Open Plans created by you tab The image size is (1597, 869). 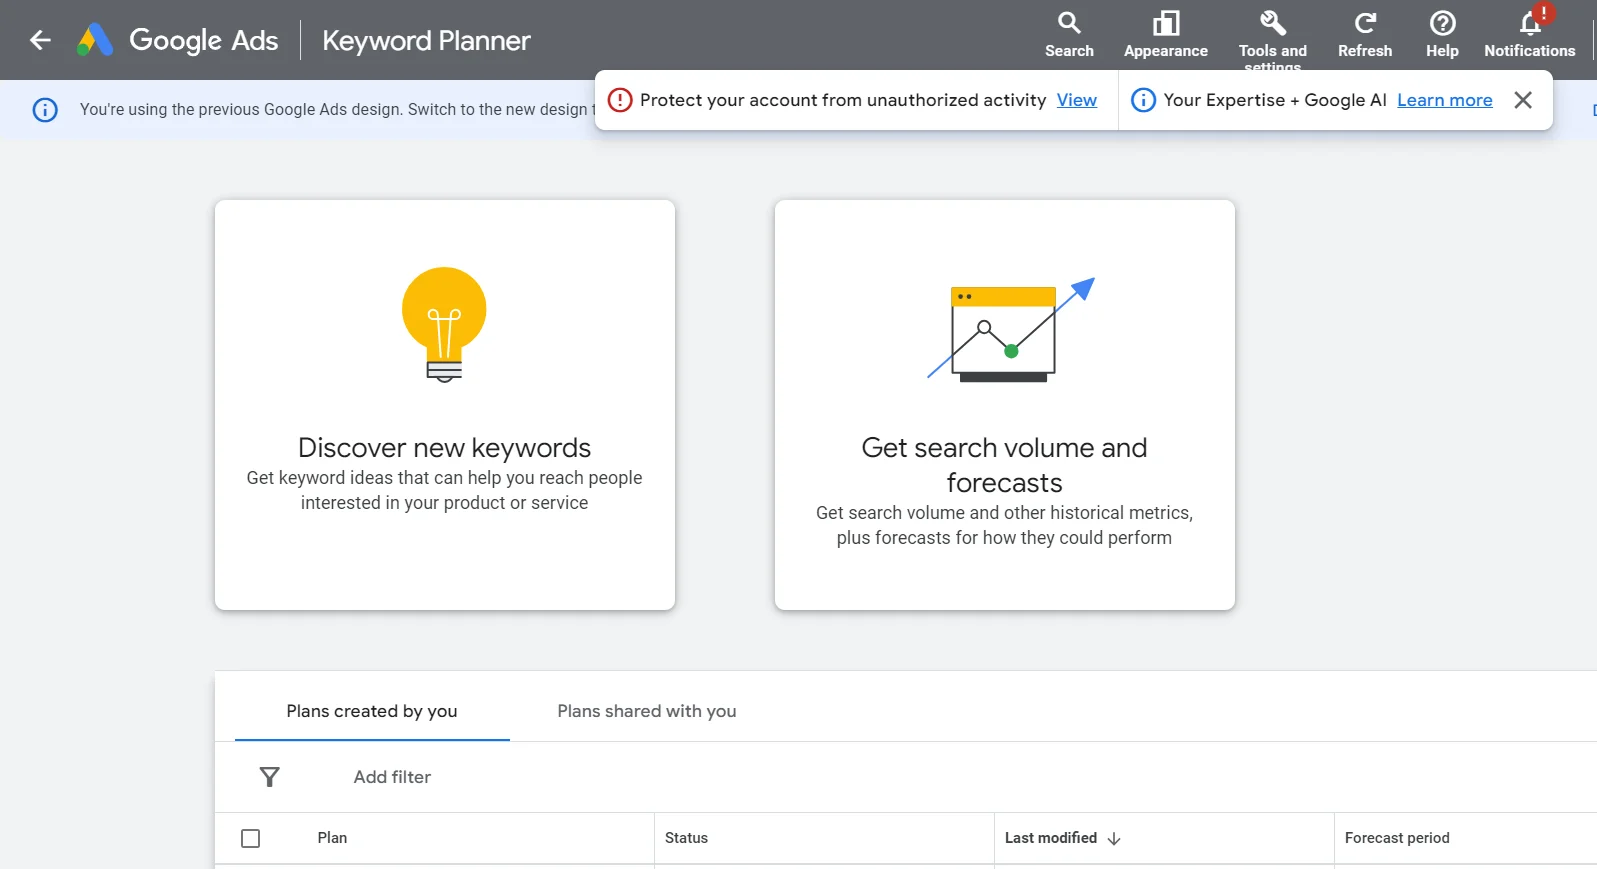pos(372,711)
